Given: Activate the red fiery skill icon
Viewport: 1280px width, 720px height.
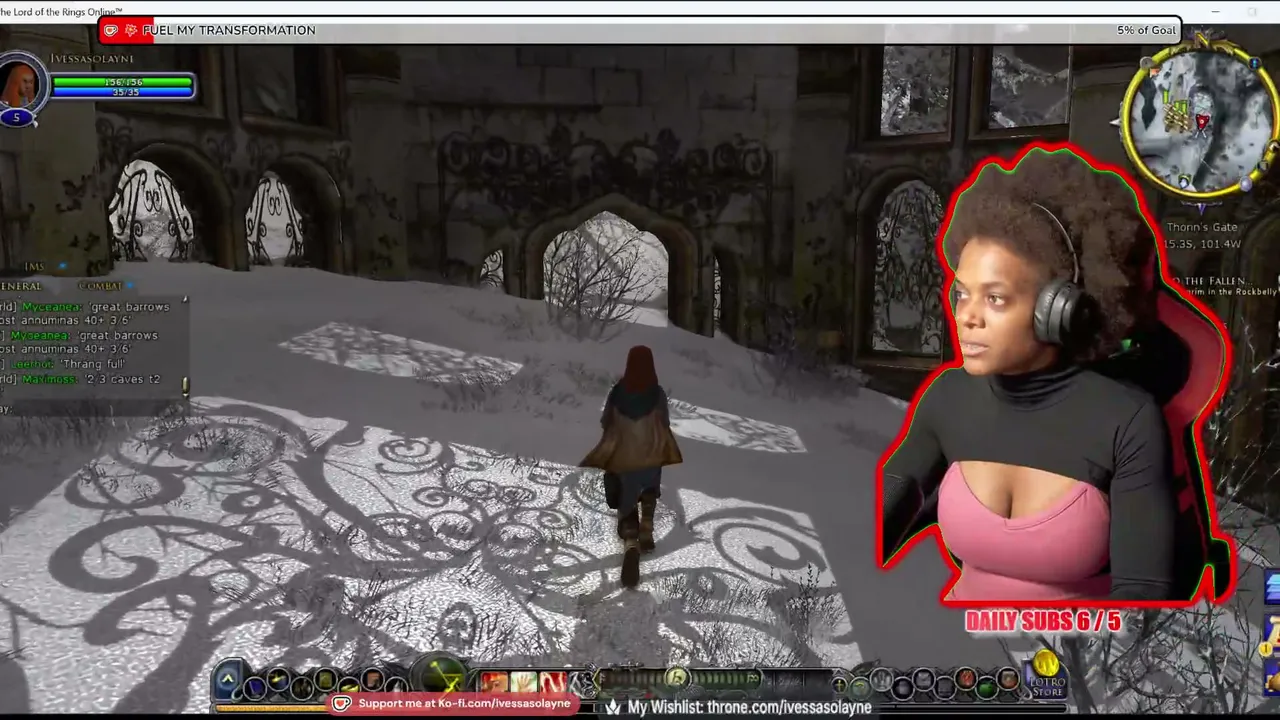Looking at the screenshot, I should pyautogui.click(x=495, y=683).
